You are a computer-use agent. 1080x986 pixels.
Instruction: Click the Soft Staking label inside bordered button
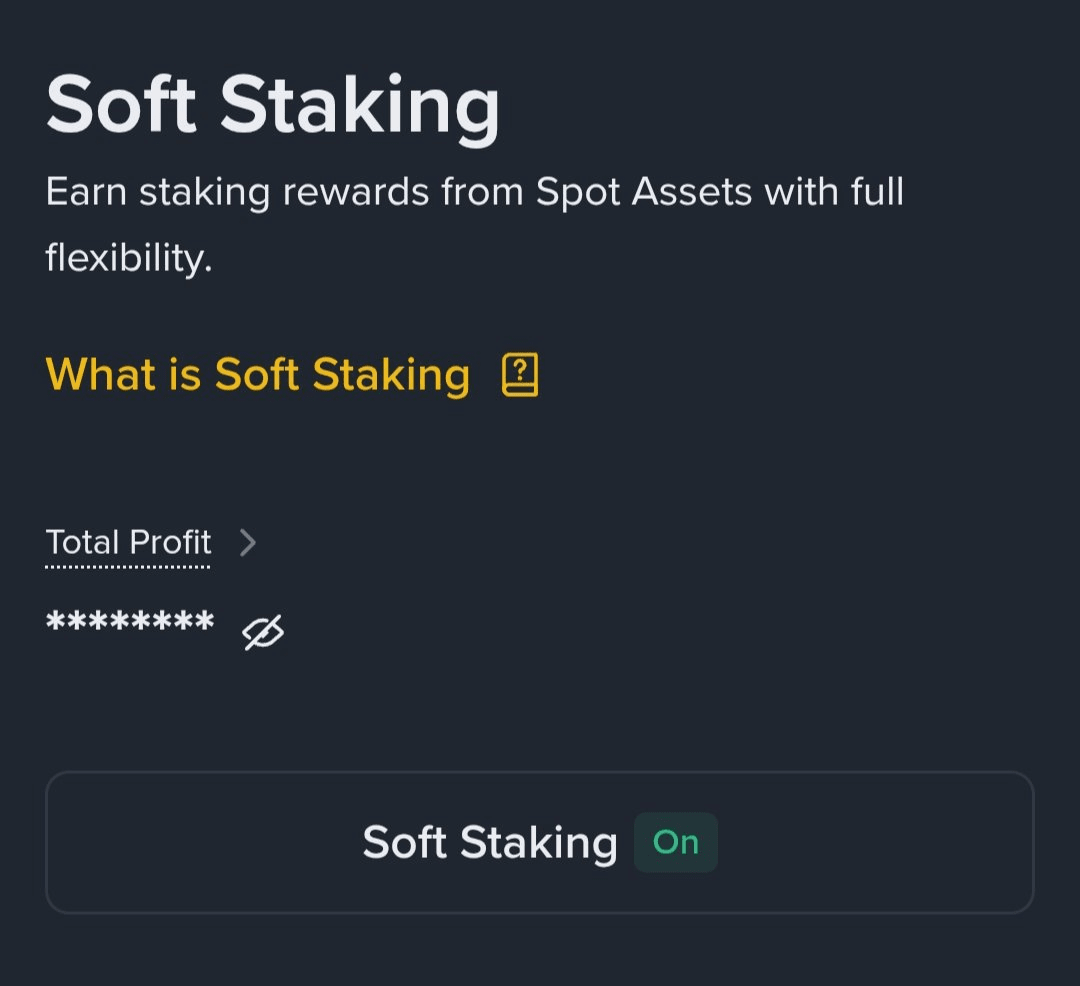(490, 843)
